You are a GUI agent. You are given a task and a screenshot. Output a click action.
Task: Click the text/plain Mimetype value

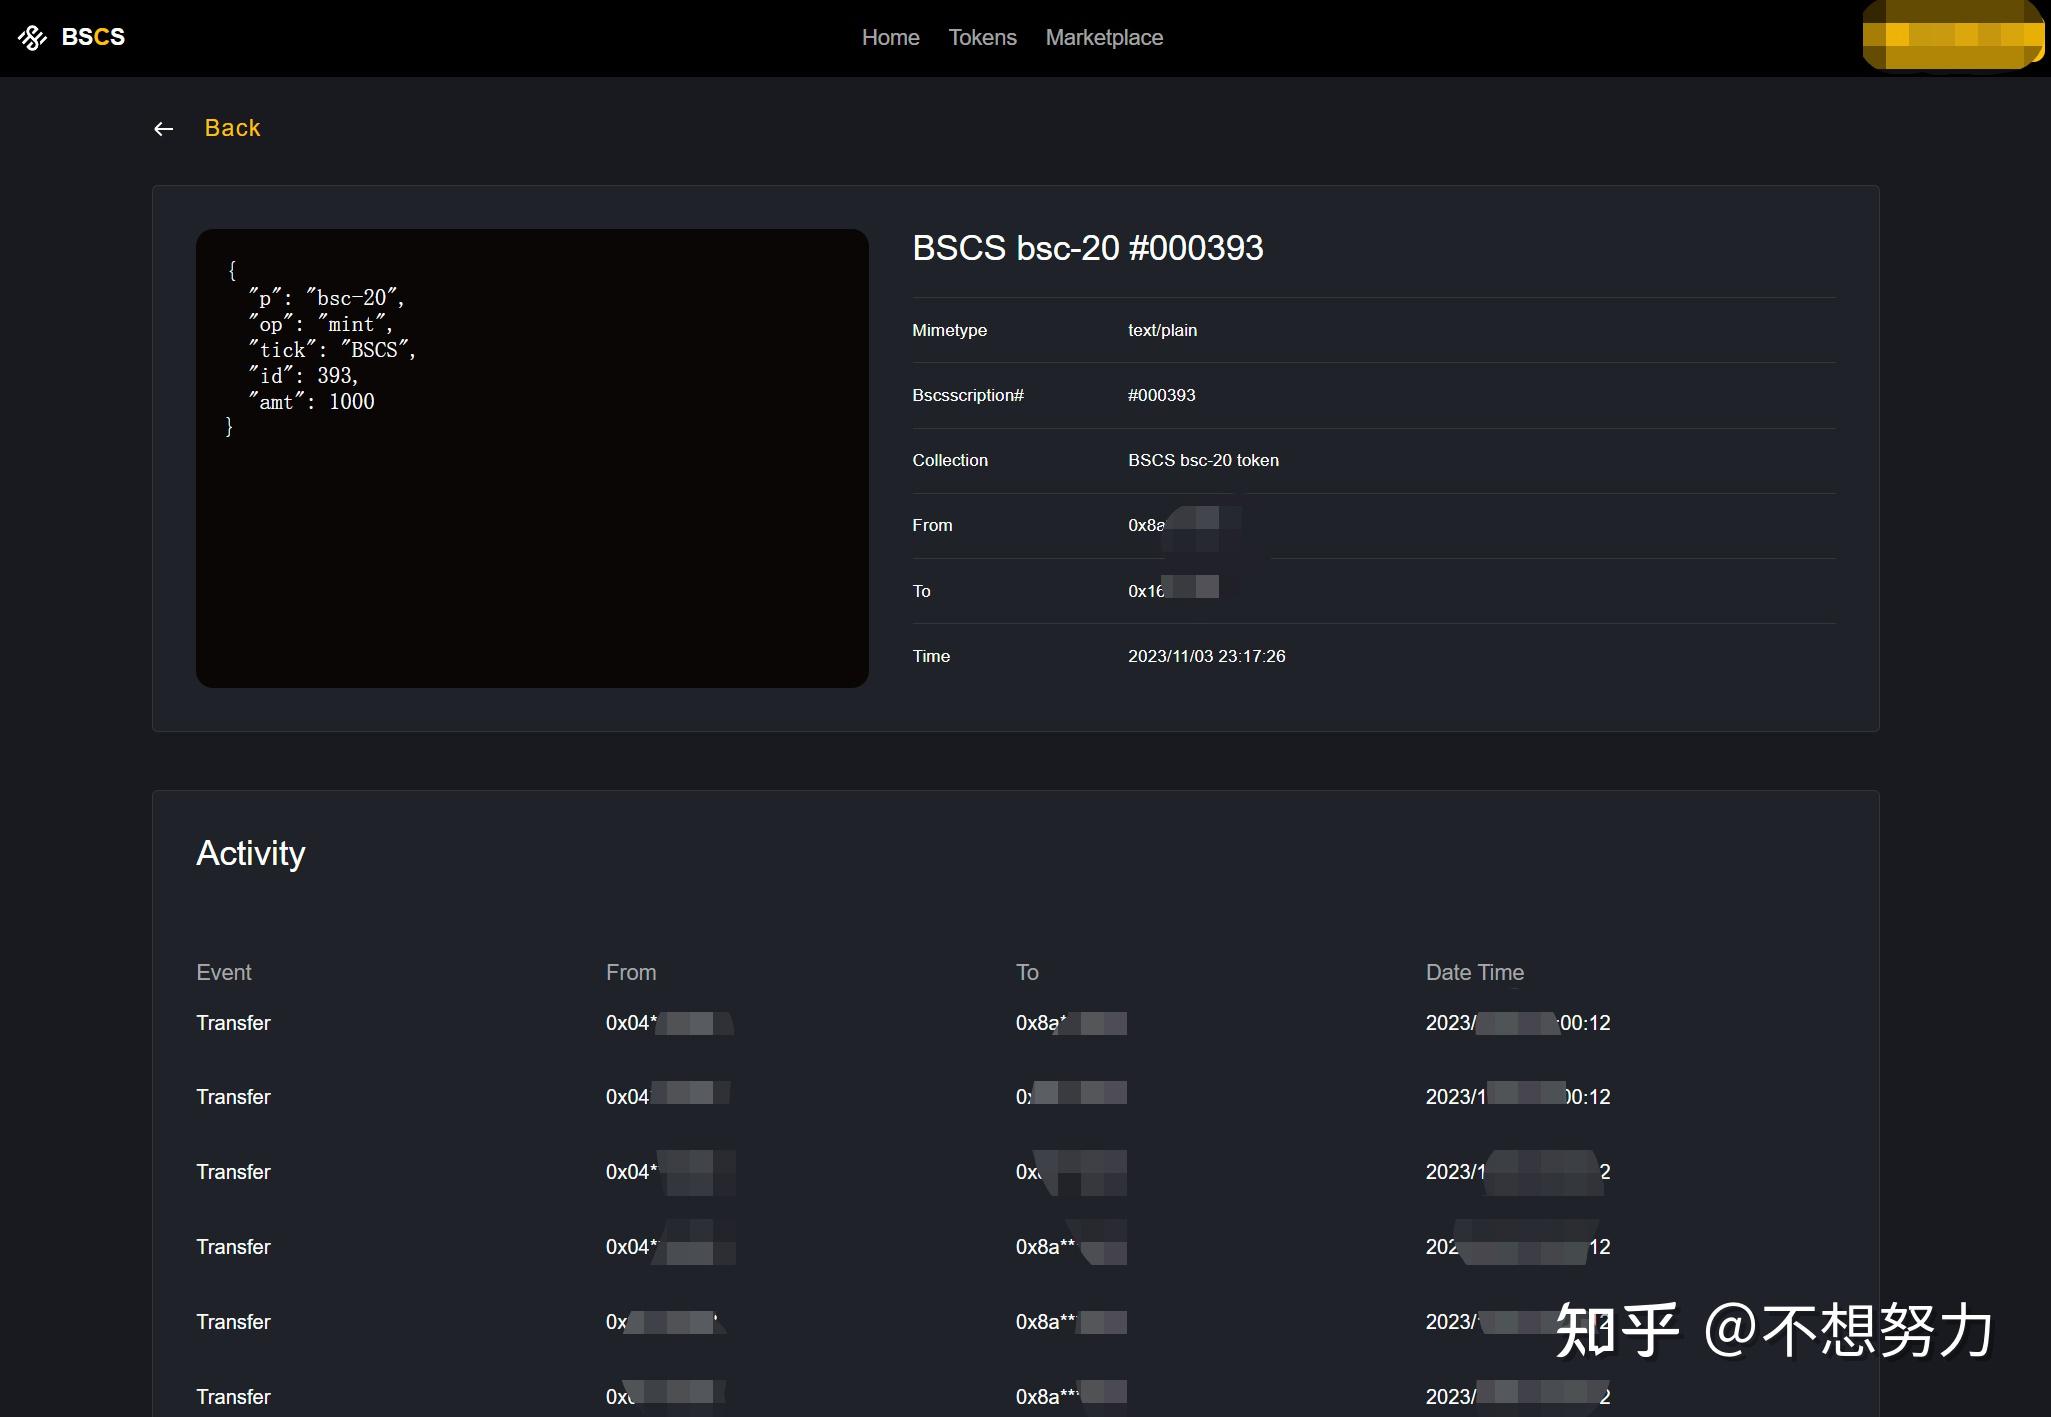pos(1162,330)
